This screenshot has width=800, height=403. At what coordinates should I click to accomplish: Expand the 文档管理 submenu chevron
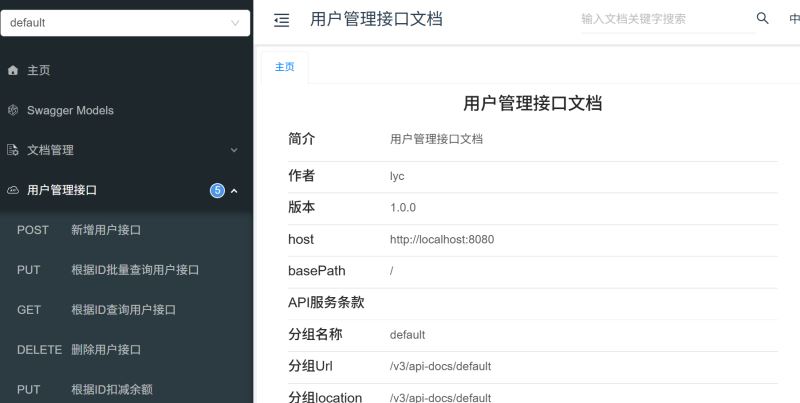click(x=234, y=150)
